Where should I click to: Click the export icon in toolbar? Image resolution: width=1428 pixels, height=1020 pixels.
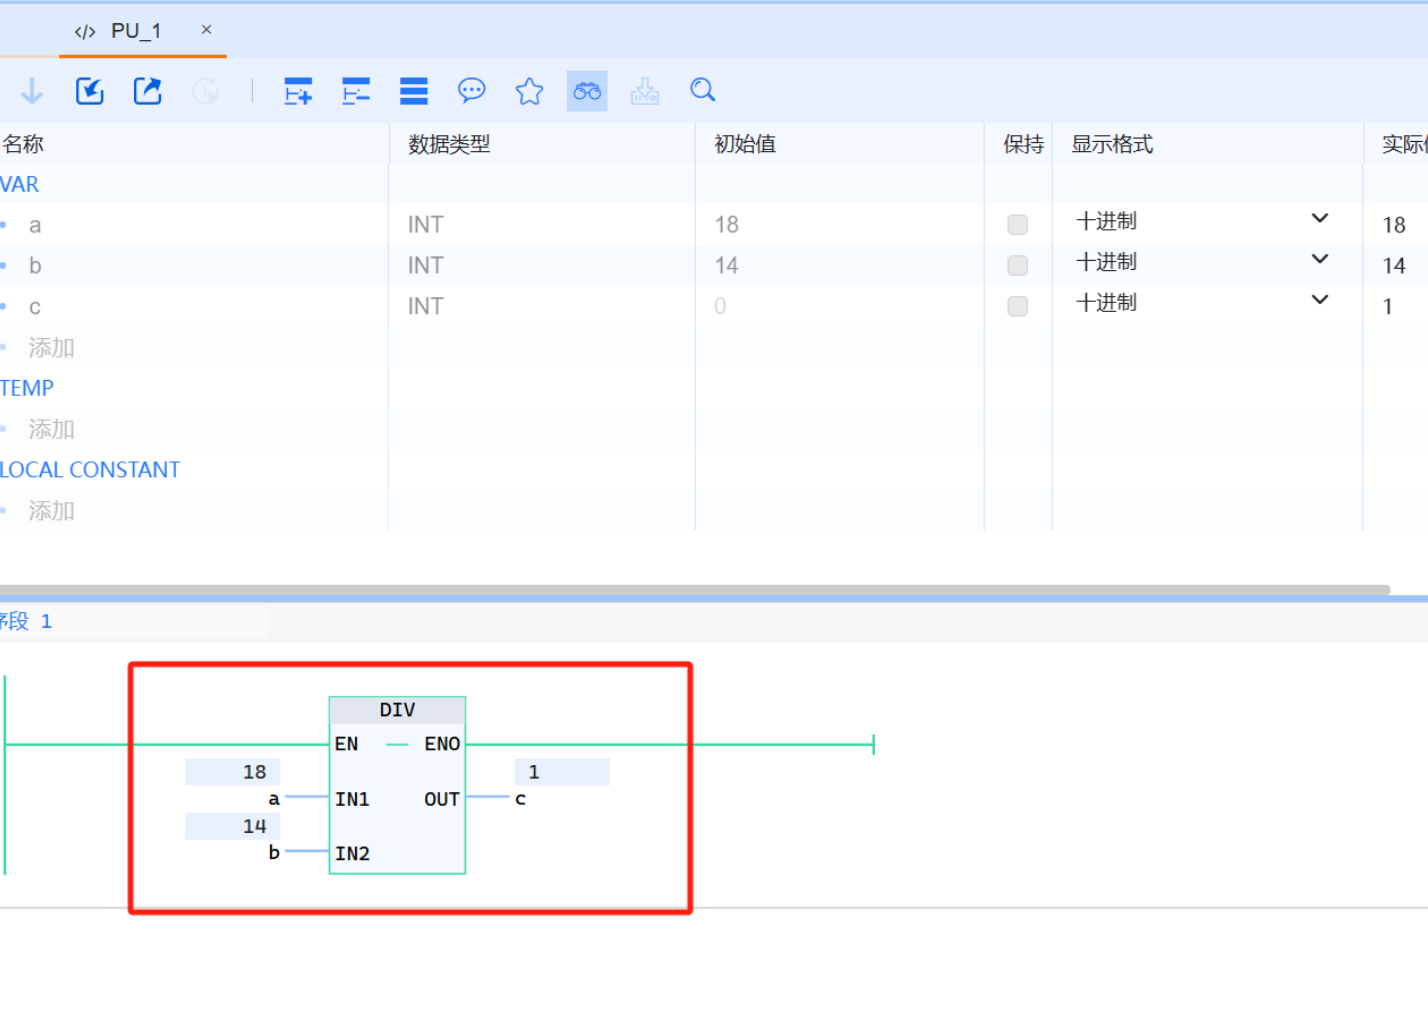148,91
